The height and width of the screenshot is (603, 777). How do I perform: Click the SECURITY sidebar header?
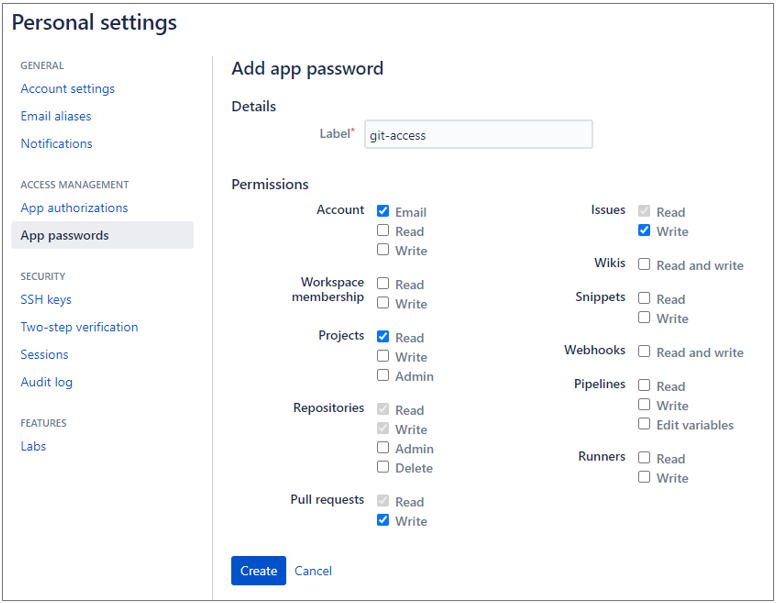pyautogui.click(x=43, y=276)
